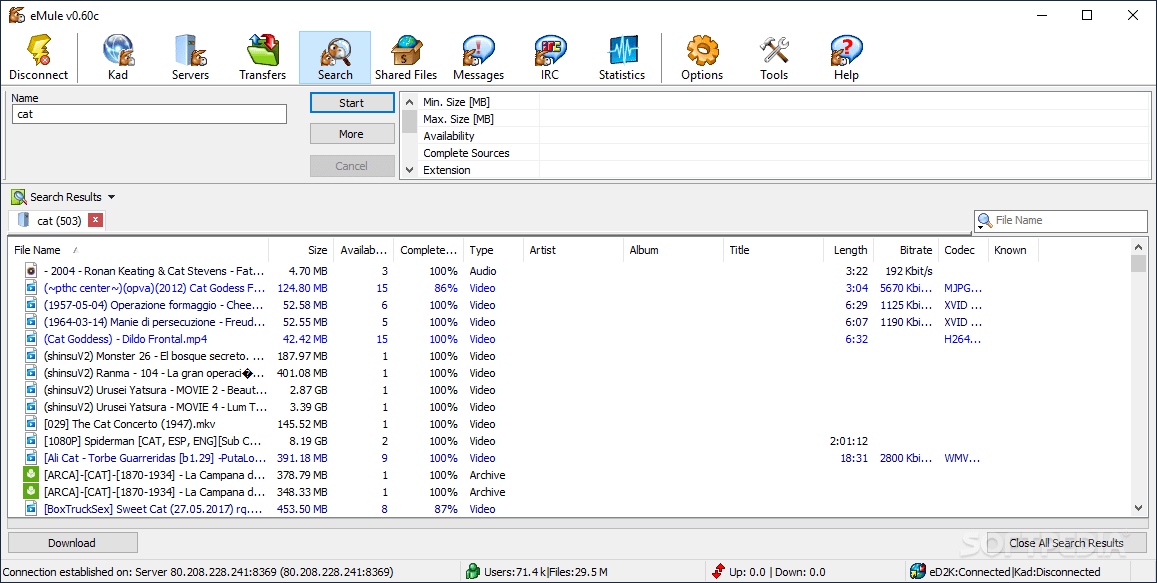Click the video icon beside The Cat Concerto
The image size is (1157, 583).
(x=31, y=424)
